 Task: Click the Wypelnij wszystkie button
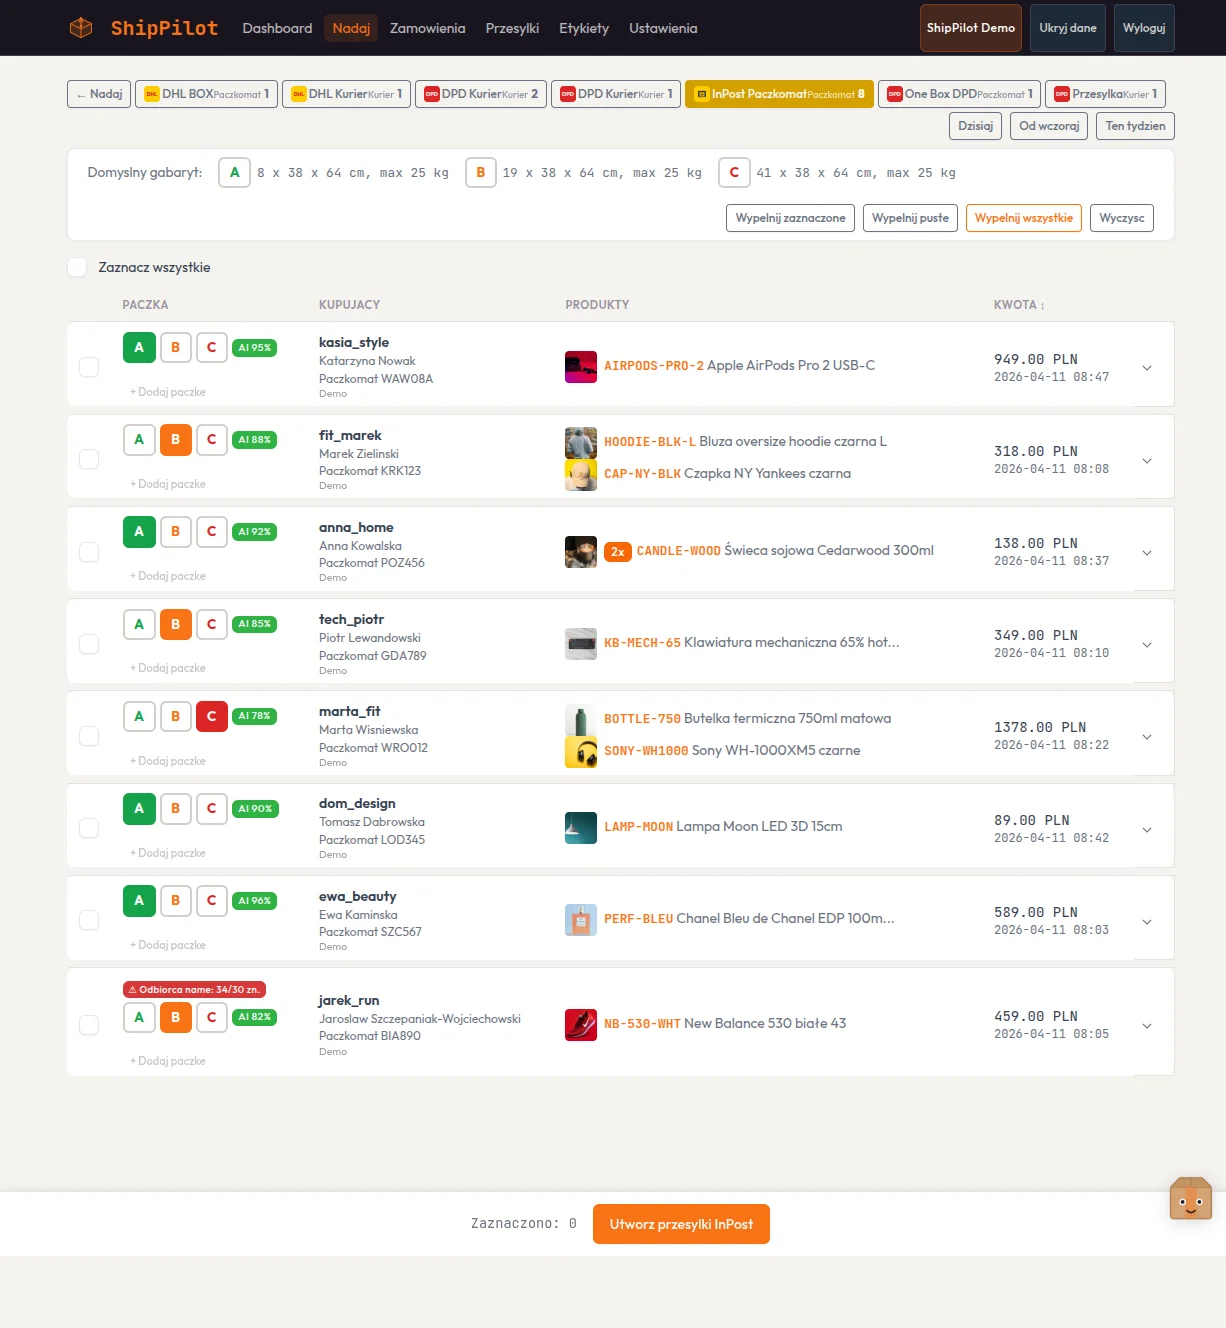coord(1024,218)
